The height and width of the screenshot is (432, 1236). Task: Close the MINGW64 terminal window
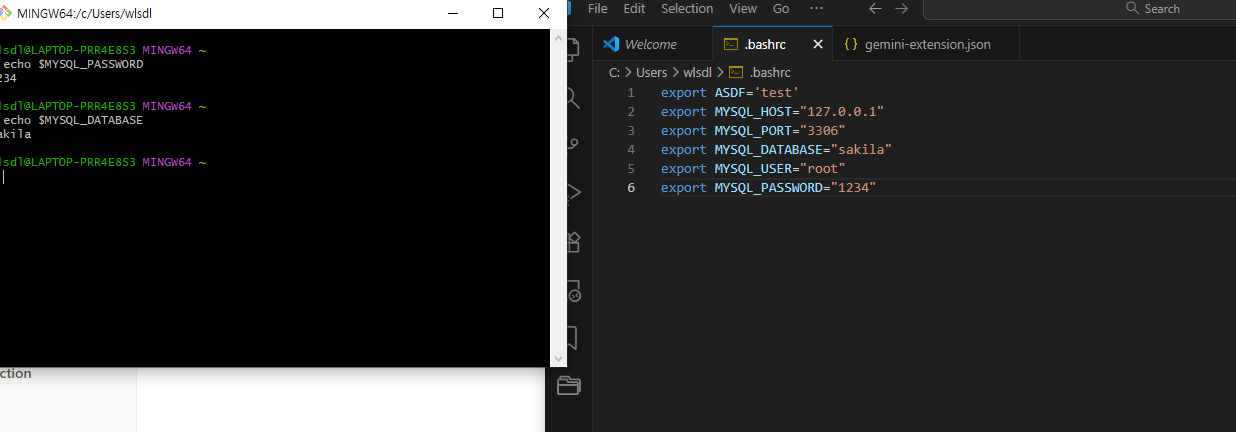543,13
